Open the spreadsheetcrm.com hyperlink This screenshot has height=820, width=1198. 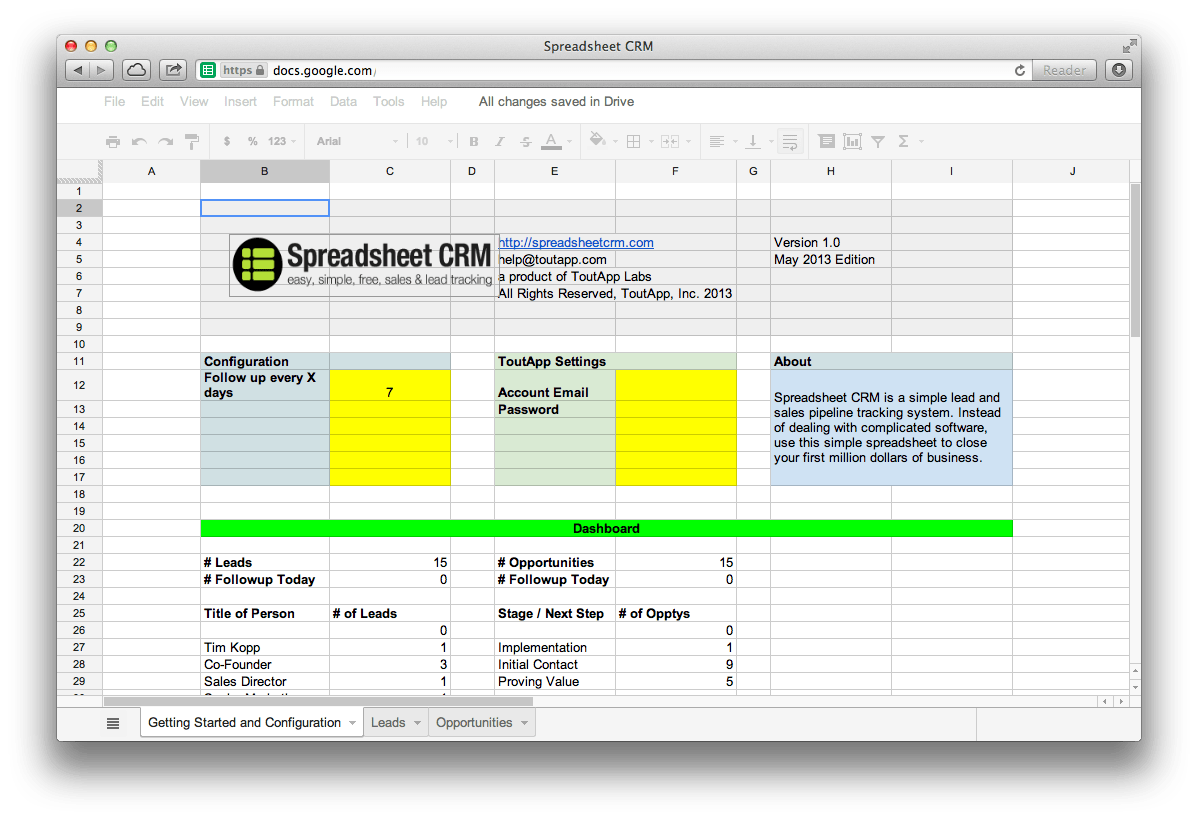tap(575, 242)
